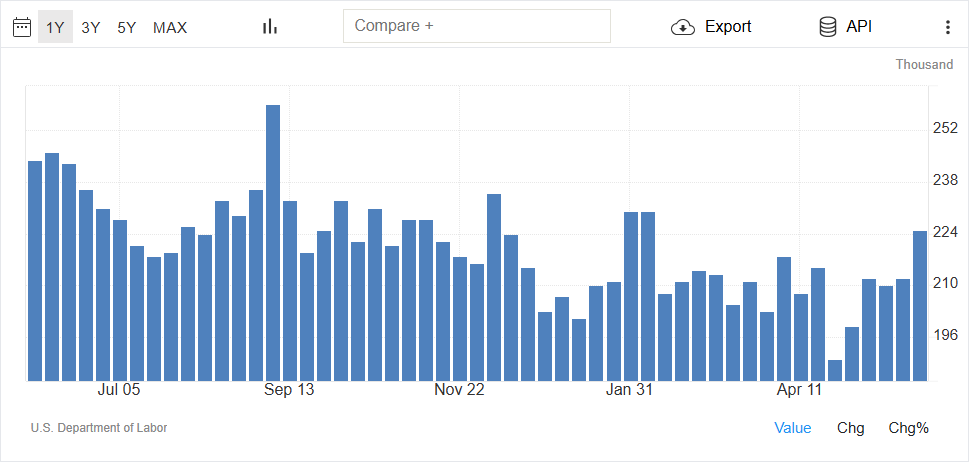Switch to the 5Y time range

coord(127,27)
